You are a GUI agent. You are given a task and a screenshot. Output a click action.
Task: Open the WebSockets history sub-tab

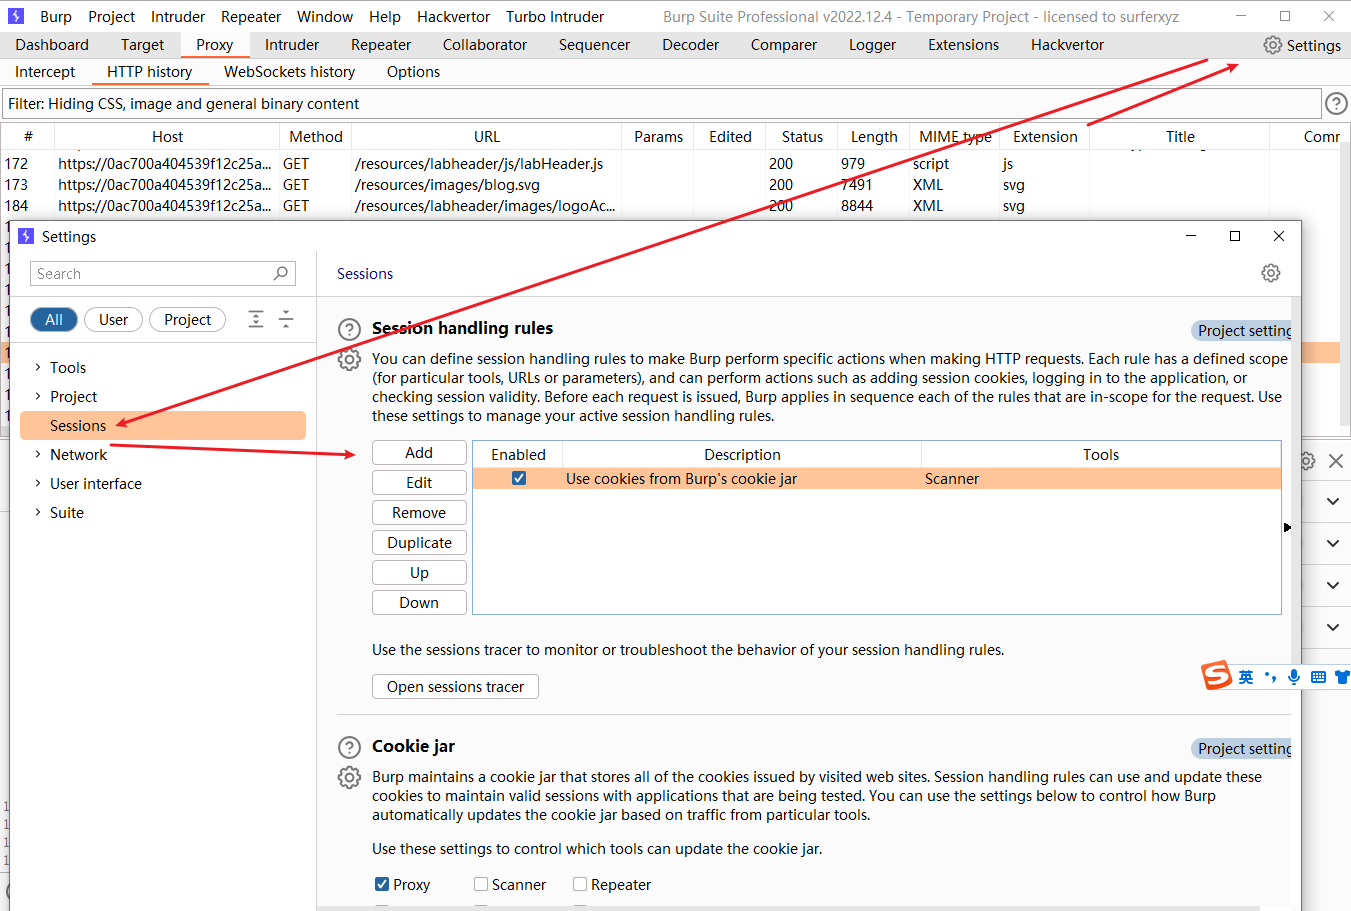click(x=289, y=72)
